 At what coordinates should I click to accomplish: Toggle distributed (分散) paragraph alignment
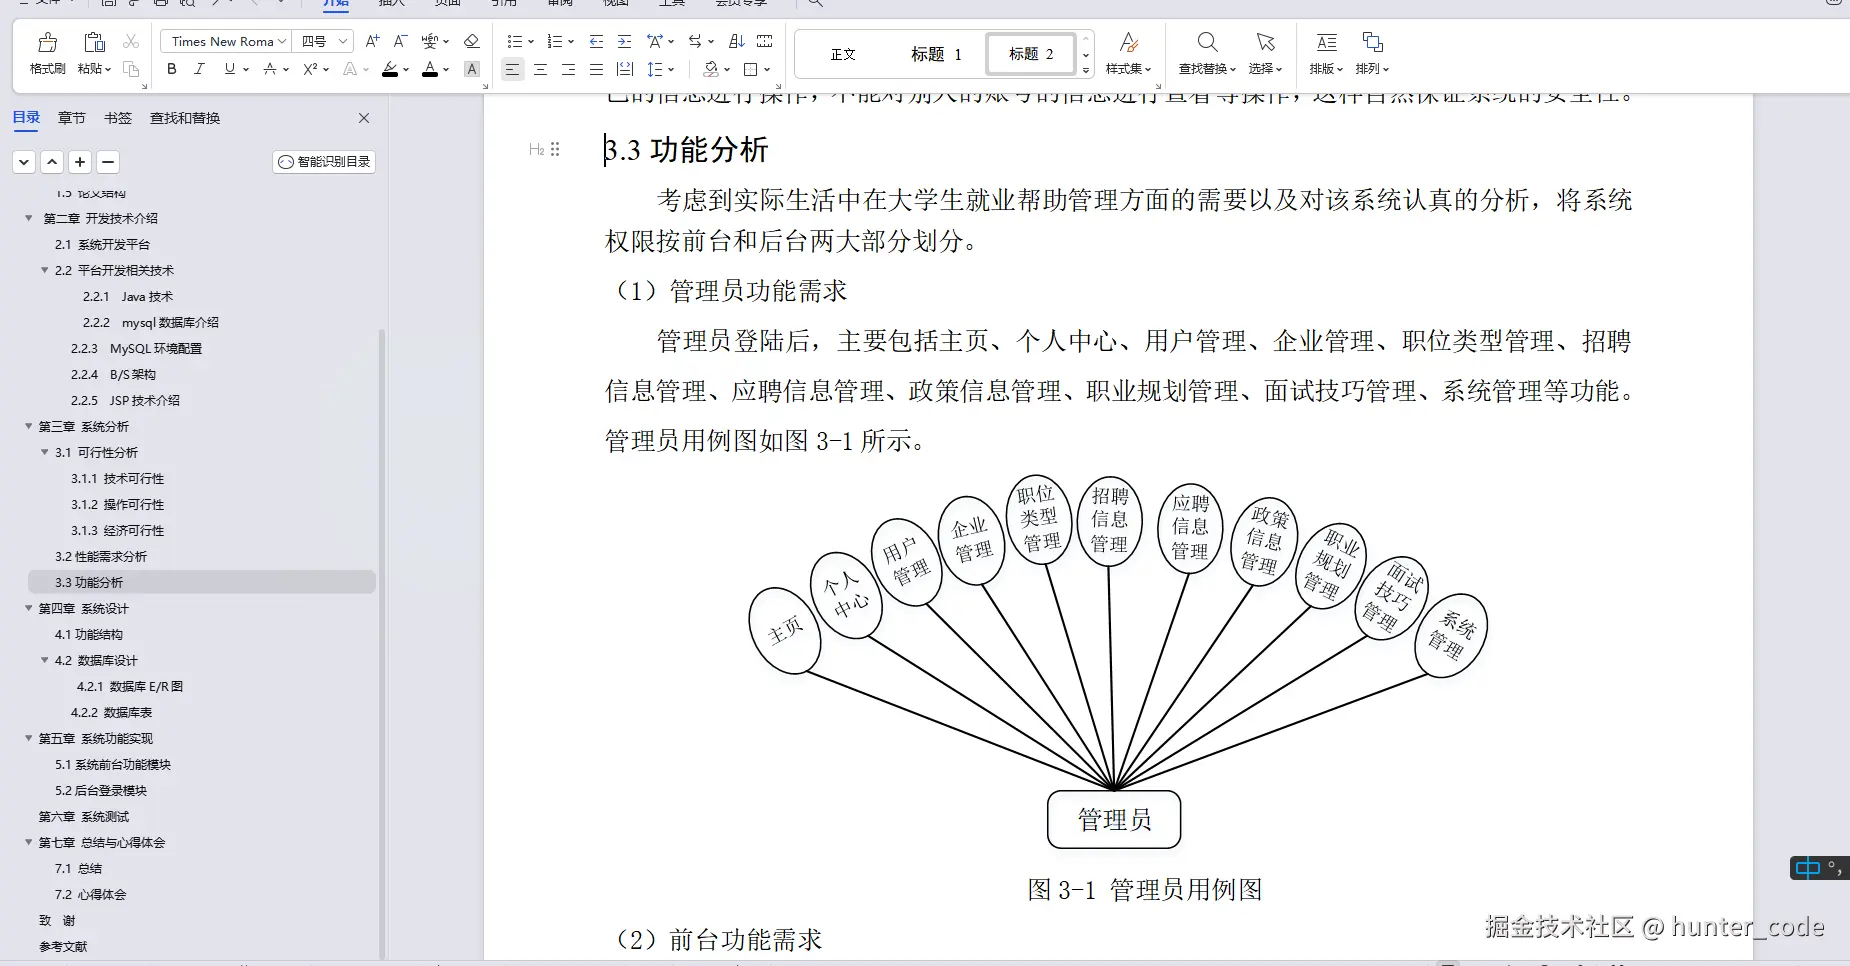[625, 69]
